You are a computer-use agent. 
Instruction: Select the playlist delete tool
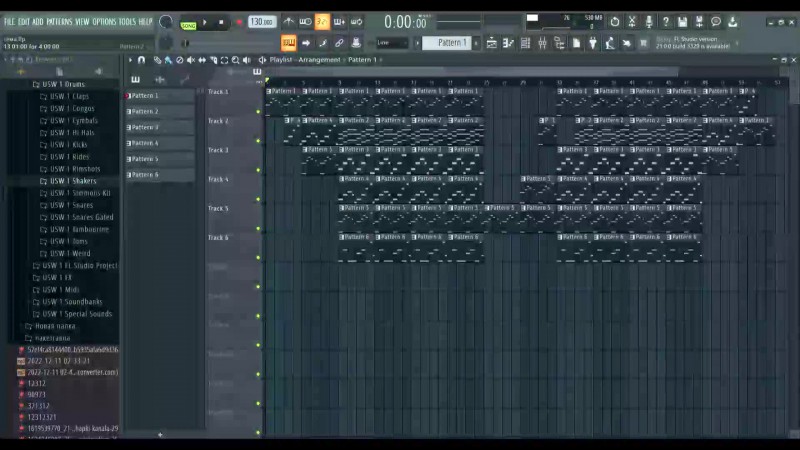tap(180, 60)
